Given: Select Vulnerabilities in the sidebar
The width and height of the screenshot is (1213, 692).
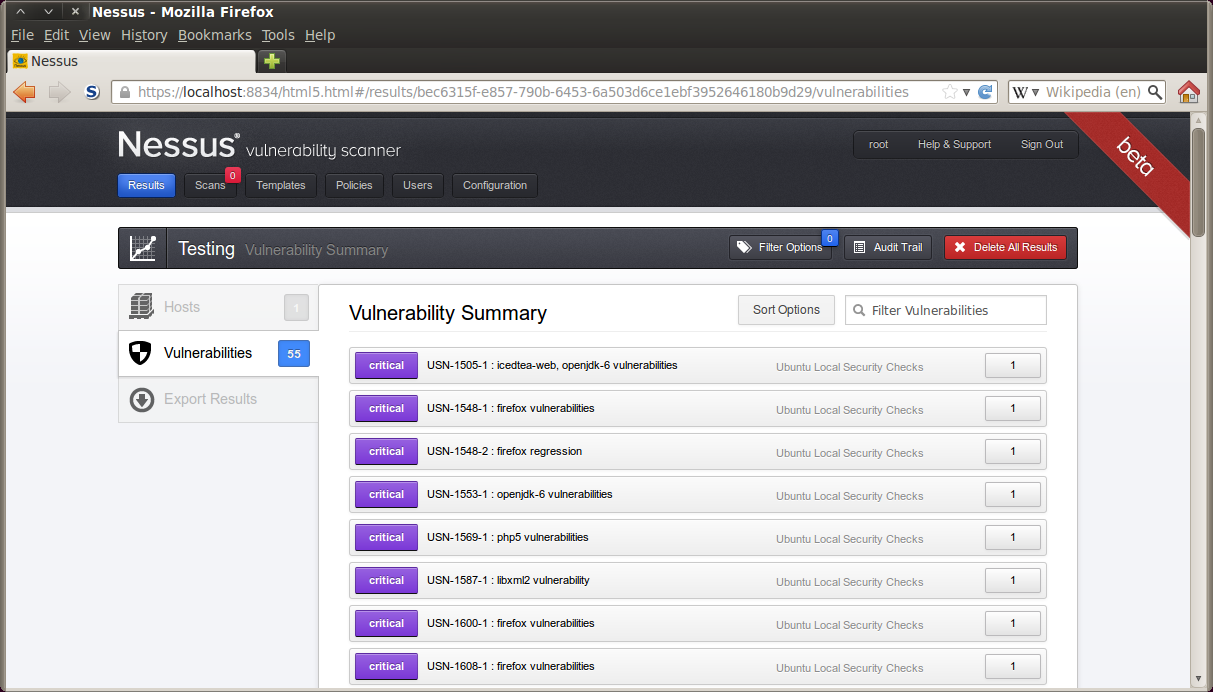Looking at the screenshot, I should [x=218, y=353].
